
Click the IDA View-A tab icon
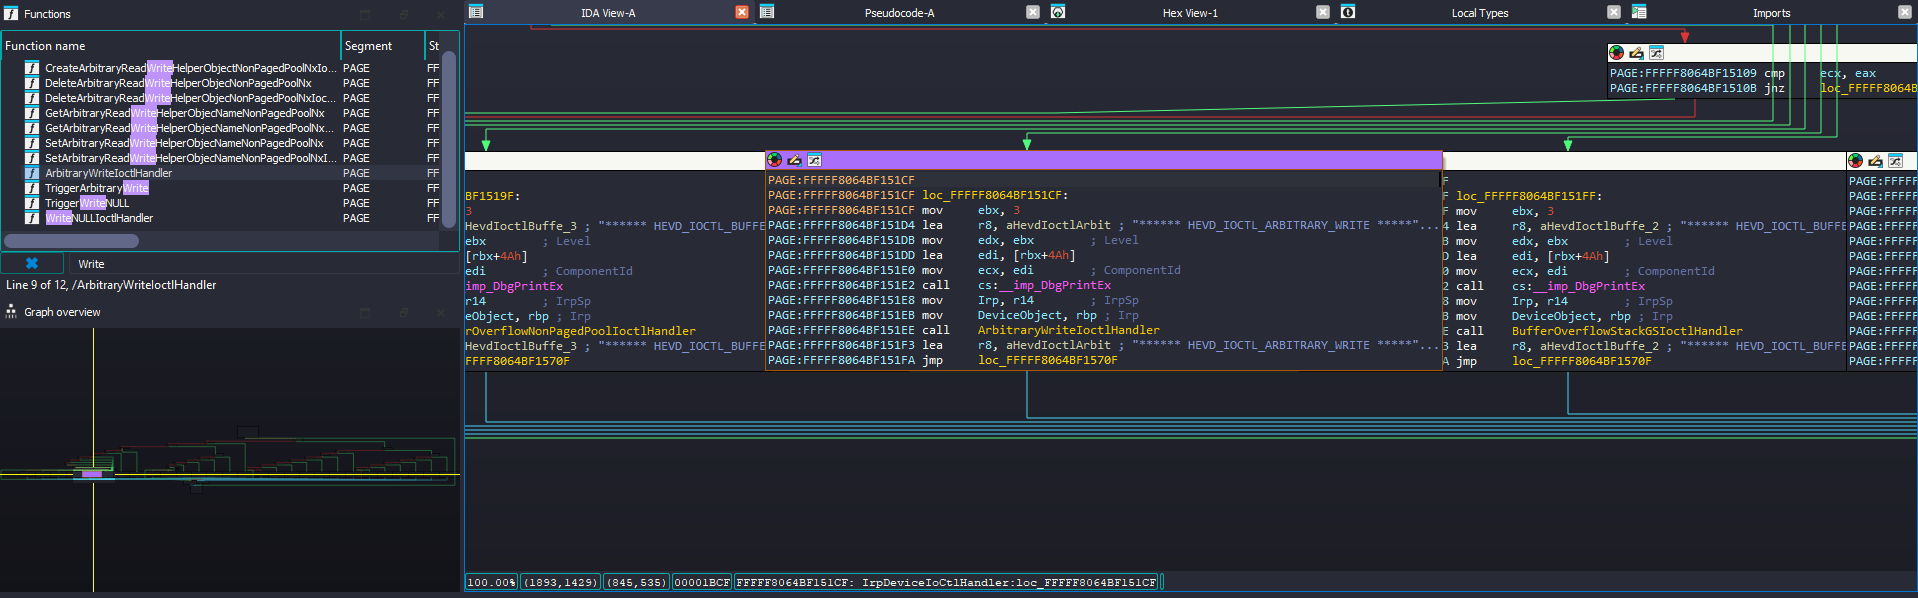coord(476,12)
